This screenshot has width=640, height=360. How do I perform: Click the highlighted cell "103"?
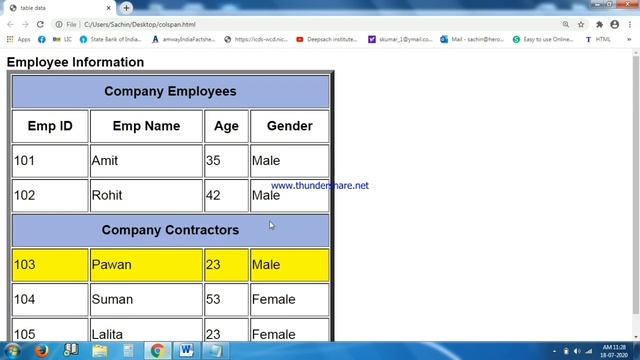point(50,264)
